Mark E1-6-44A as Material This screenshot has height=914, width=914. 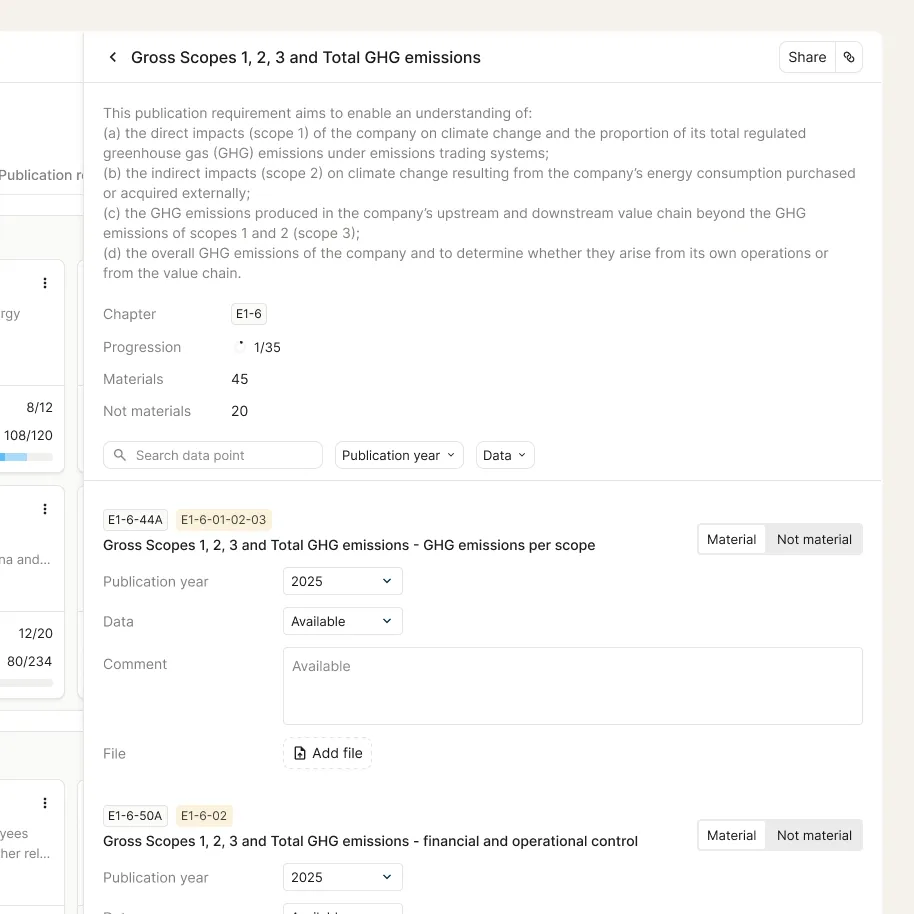[732, 540]
